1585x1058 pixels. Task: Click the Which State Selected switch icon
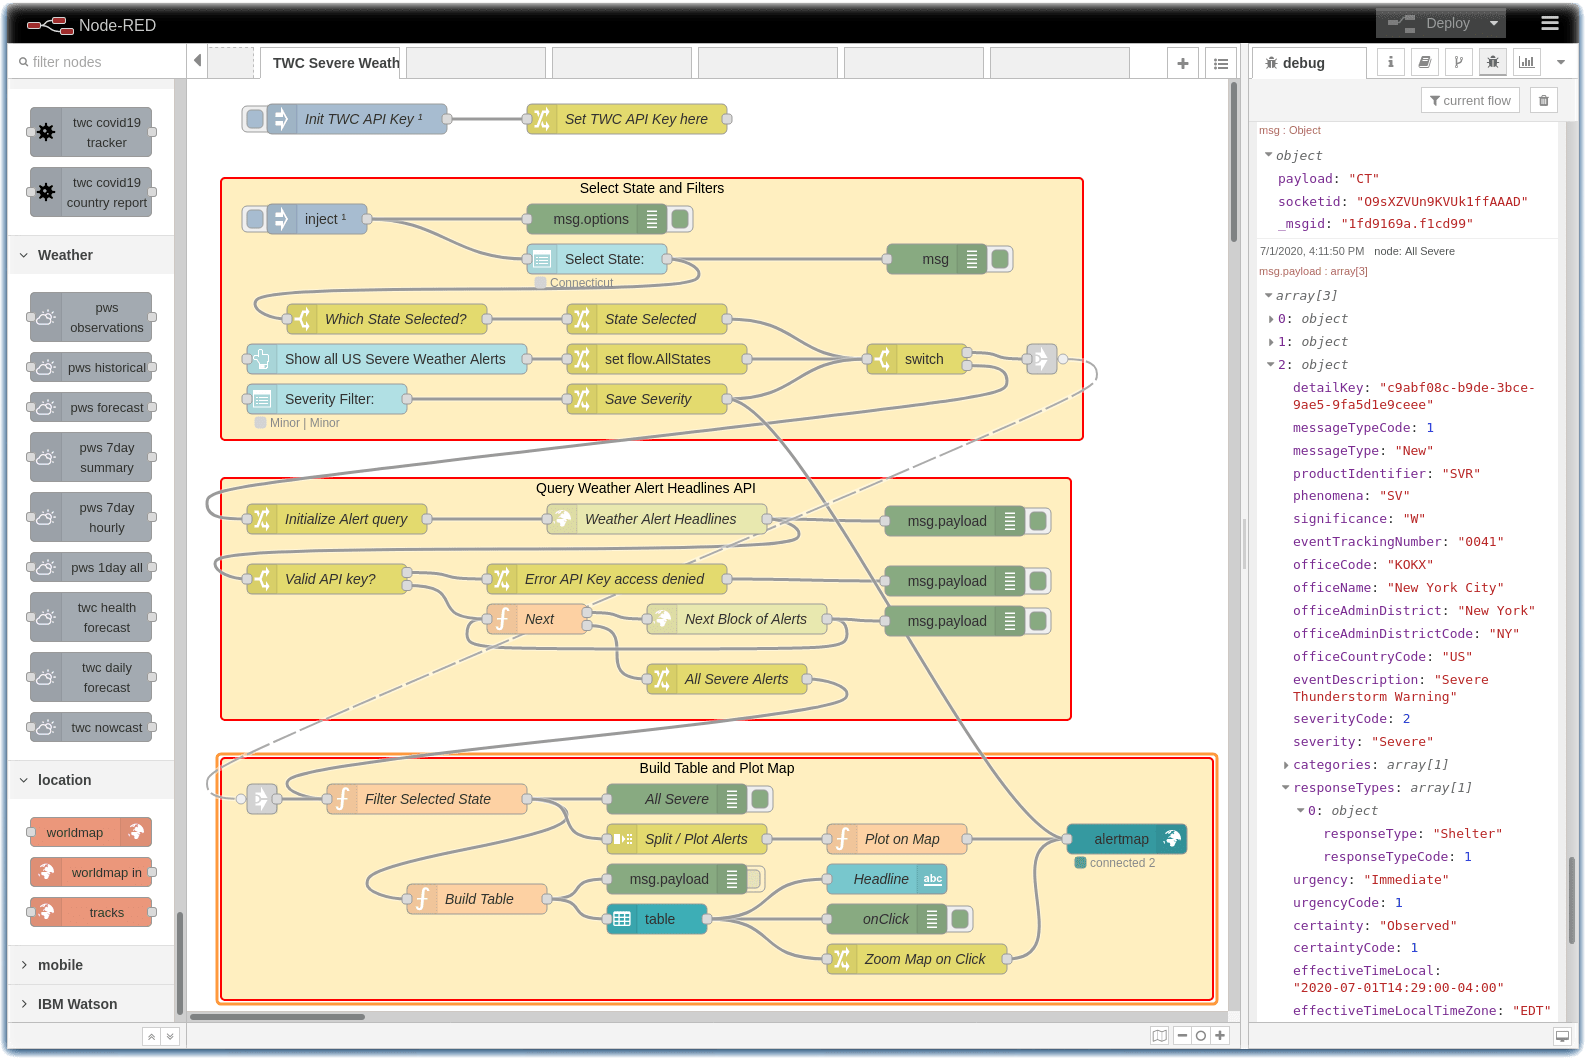(302, 319)
